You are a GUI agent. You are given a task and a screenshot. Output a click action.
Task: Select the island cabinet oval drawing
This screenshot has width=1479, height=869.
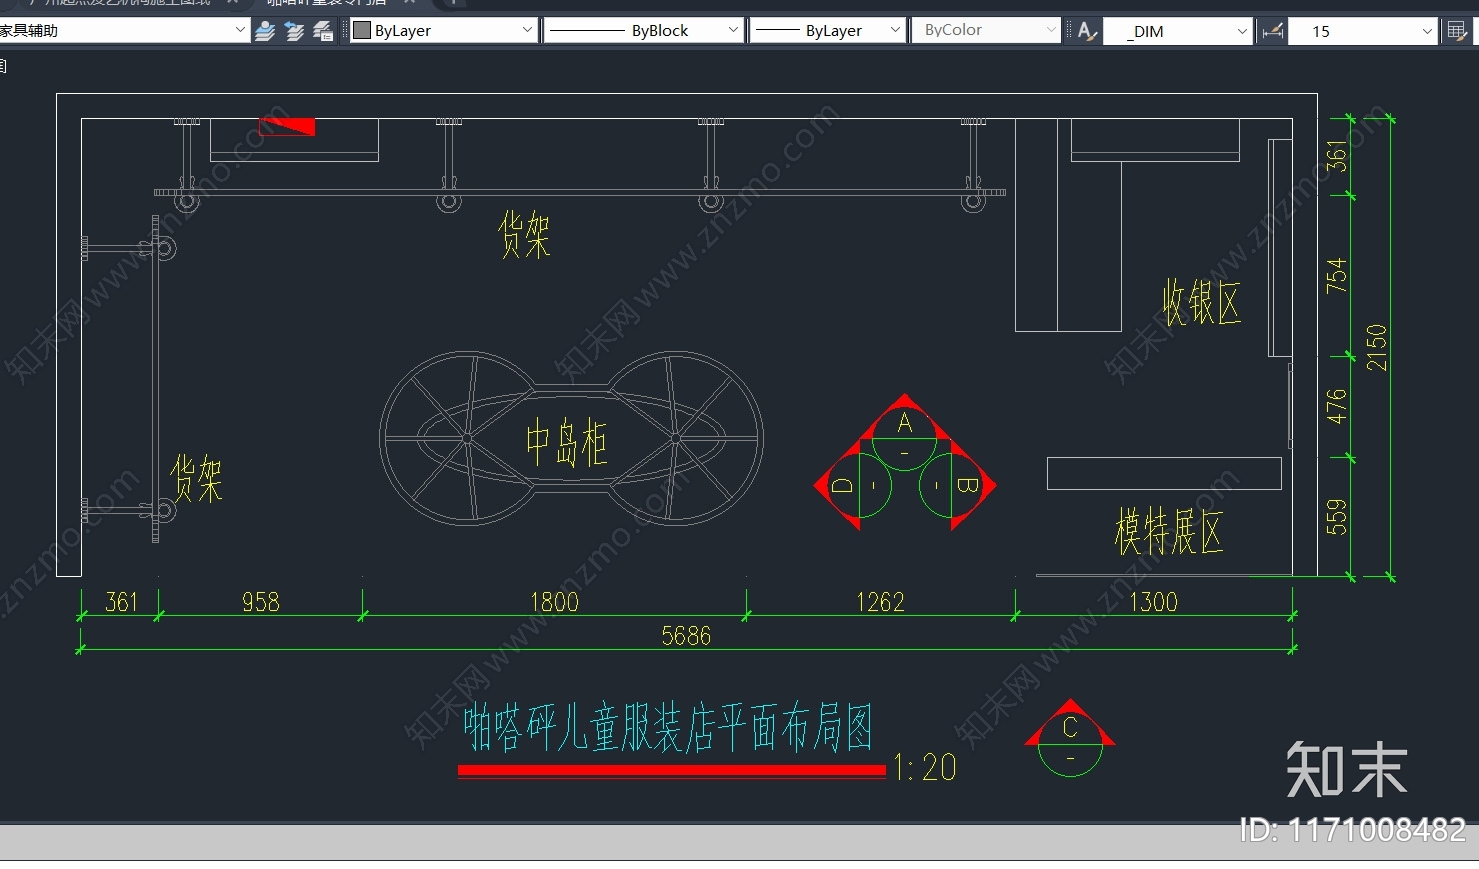coord(571,438)
